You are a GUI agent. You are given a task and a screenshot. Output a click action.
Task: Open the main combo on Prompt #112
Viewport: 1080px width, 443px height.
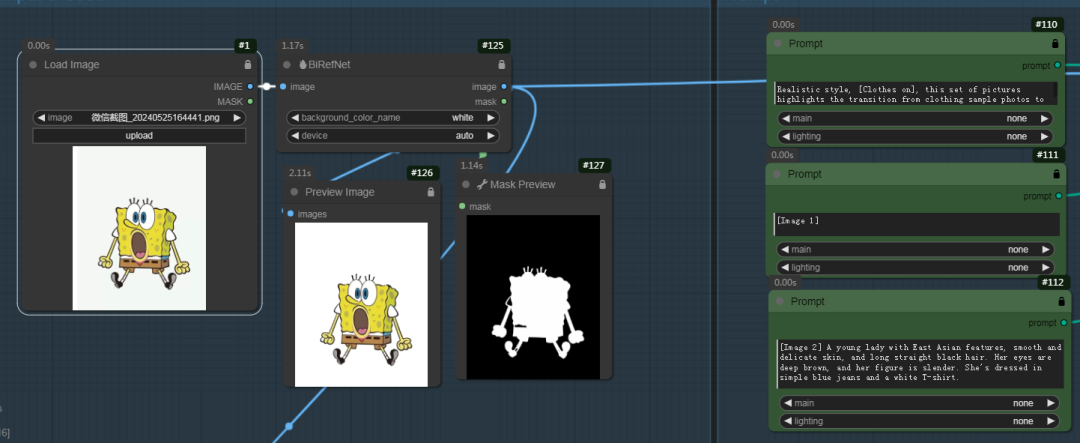(x=920, y=403)
